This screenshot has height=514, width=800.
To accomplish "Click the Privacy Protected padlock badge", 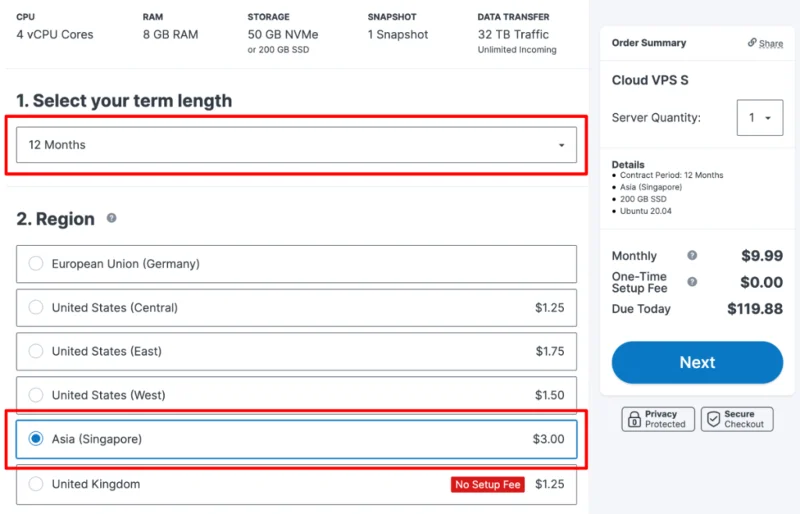I will (658, 419).
